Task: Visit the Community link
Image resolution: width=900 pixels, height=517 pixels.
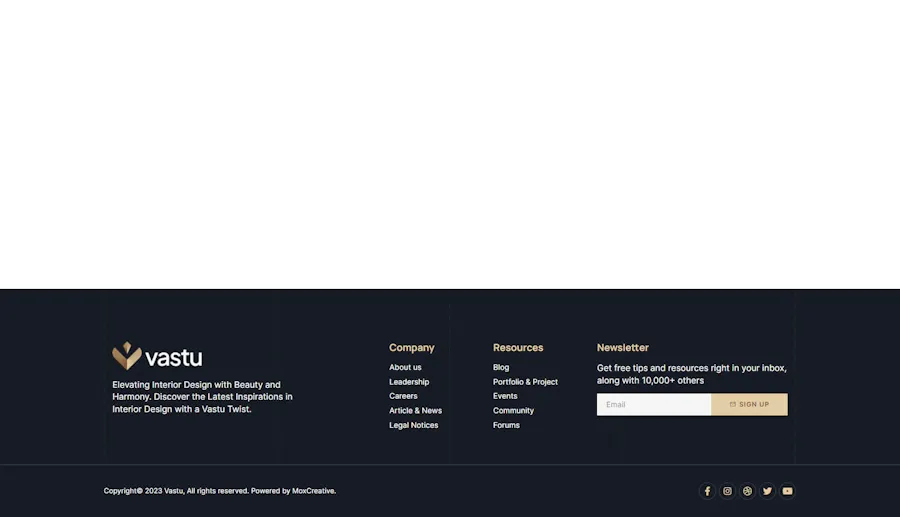Action: click(513, 411)
